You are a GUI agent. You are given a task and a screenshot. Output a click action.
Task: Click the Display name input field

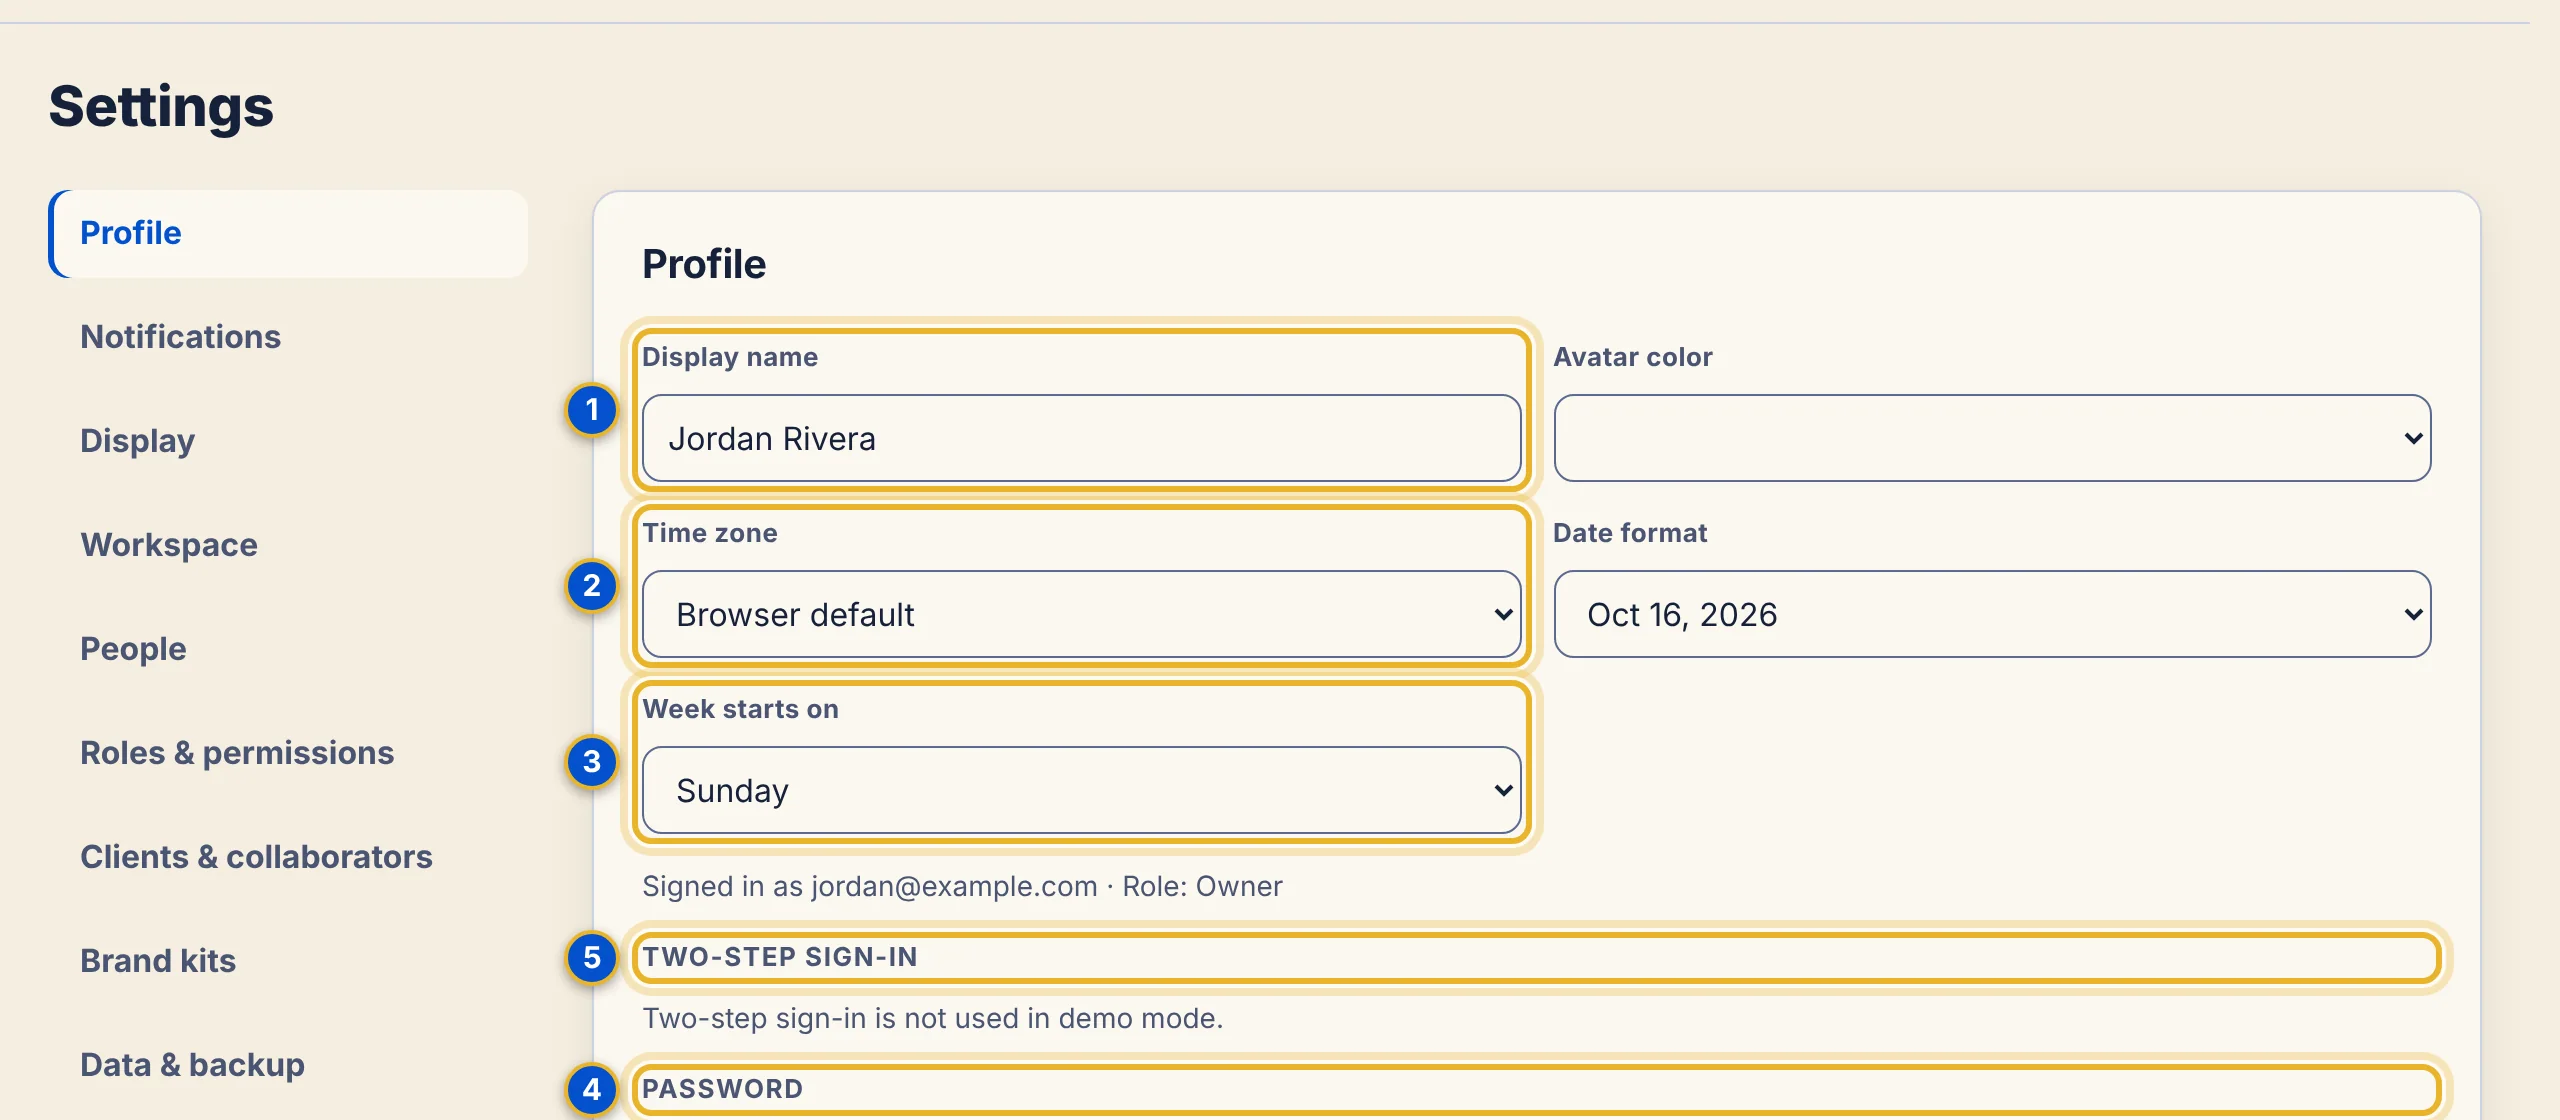(1081, 438)
